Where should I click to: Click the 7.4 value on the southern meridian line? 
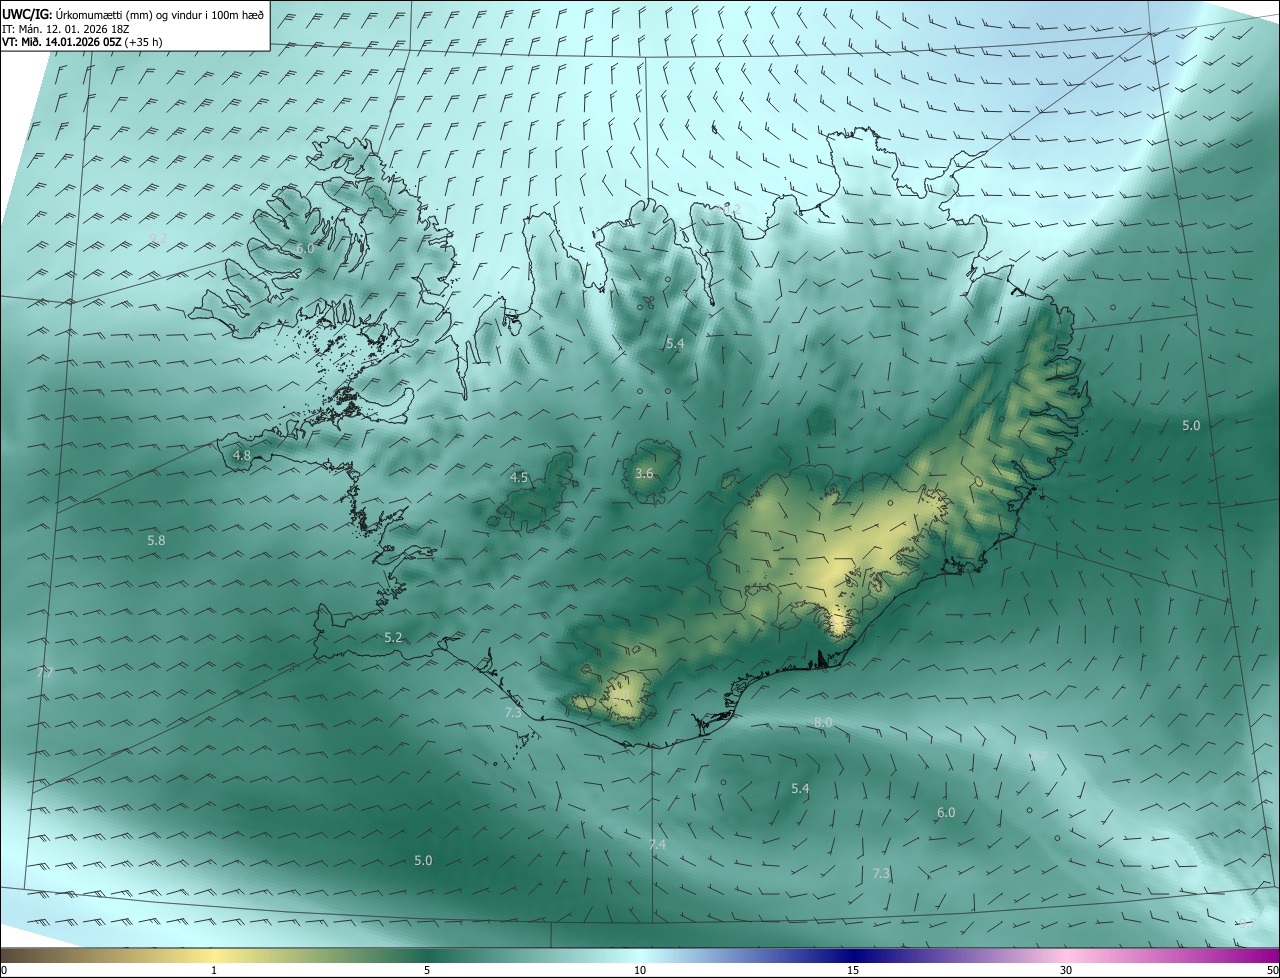657,844
